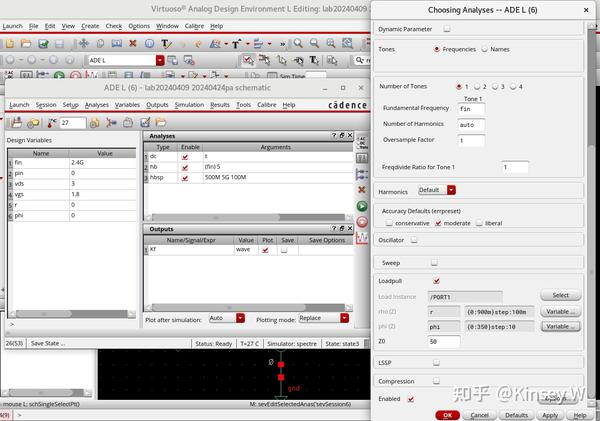
Task: Click the Apply button beside Defaults
Action: (x=550, y=415)
